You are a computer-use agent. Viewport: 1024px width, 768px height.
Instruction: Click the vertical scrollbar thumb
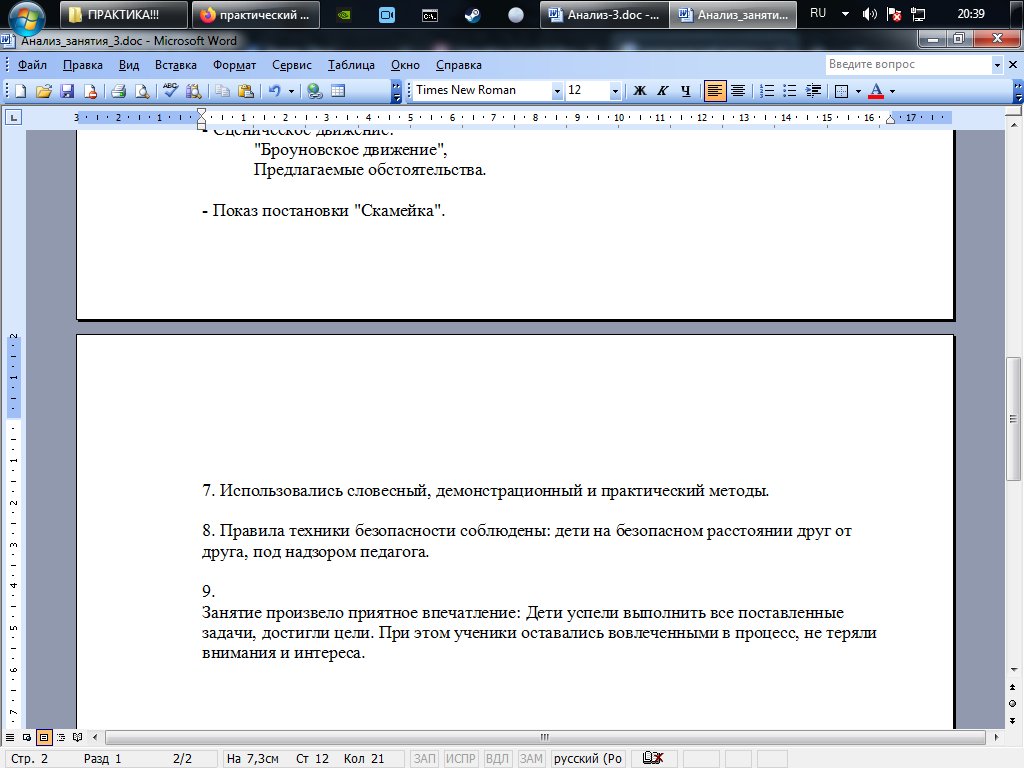1013,419
